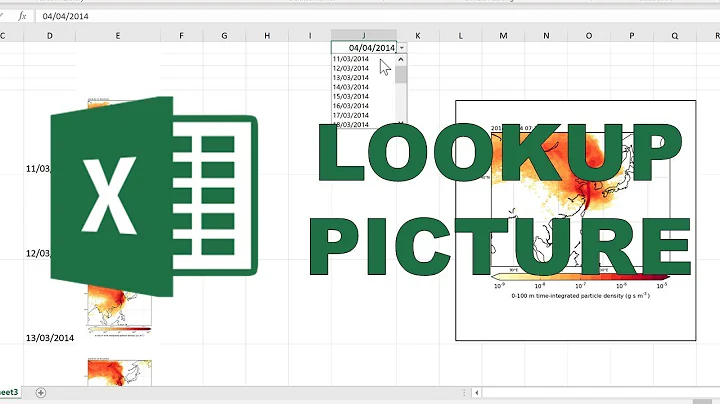Select the large linked particle density picture

(x=575, y=220)
